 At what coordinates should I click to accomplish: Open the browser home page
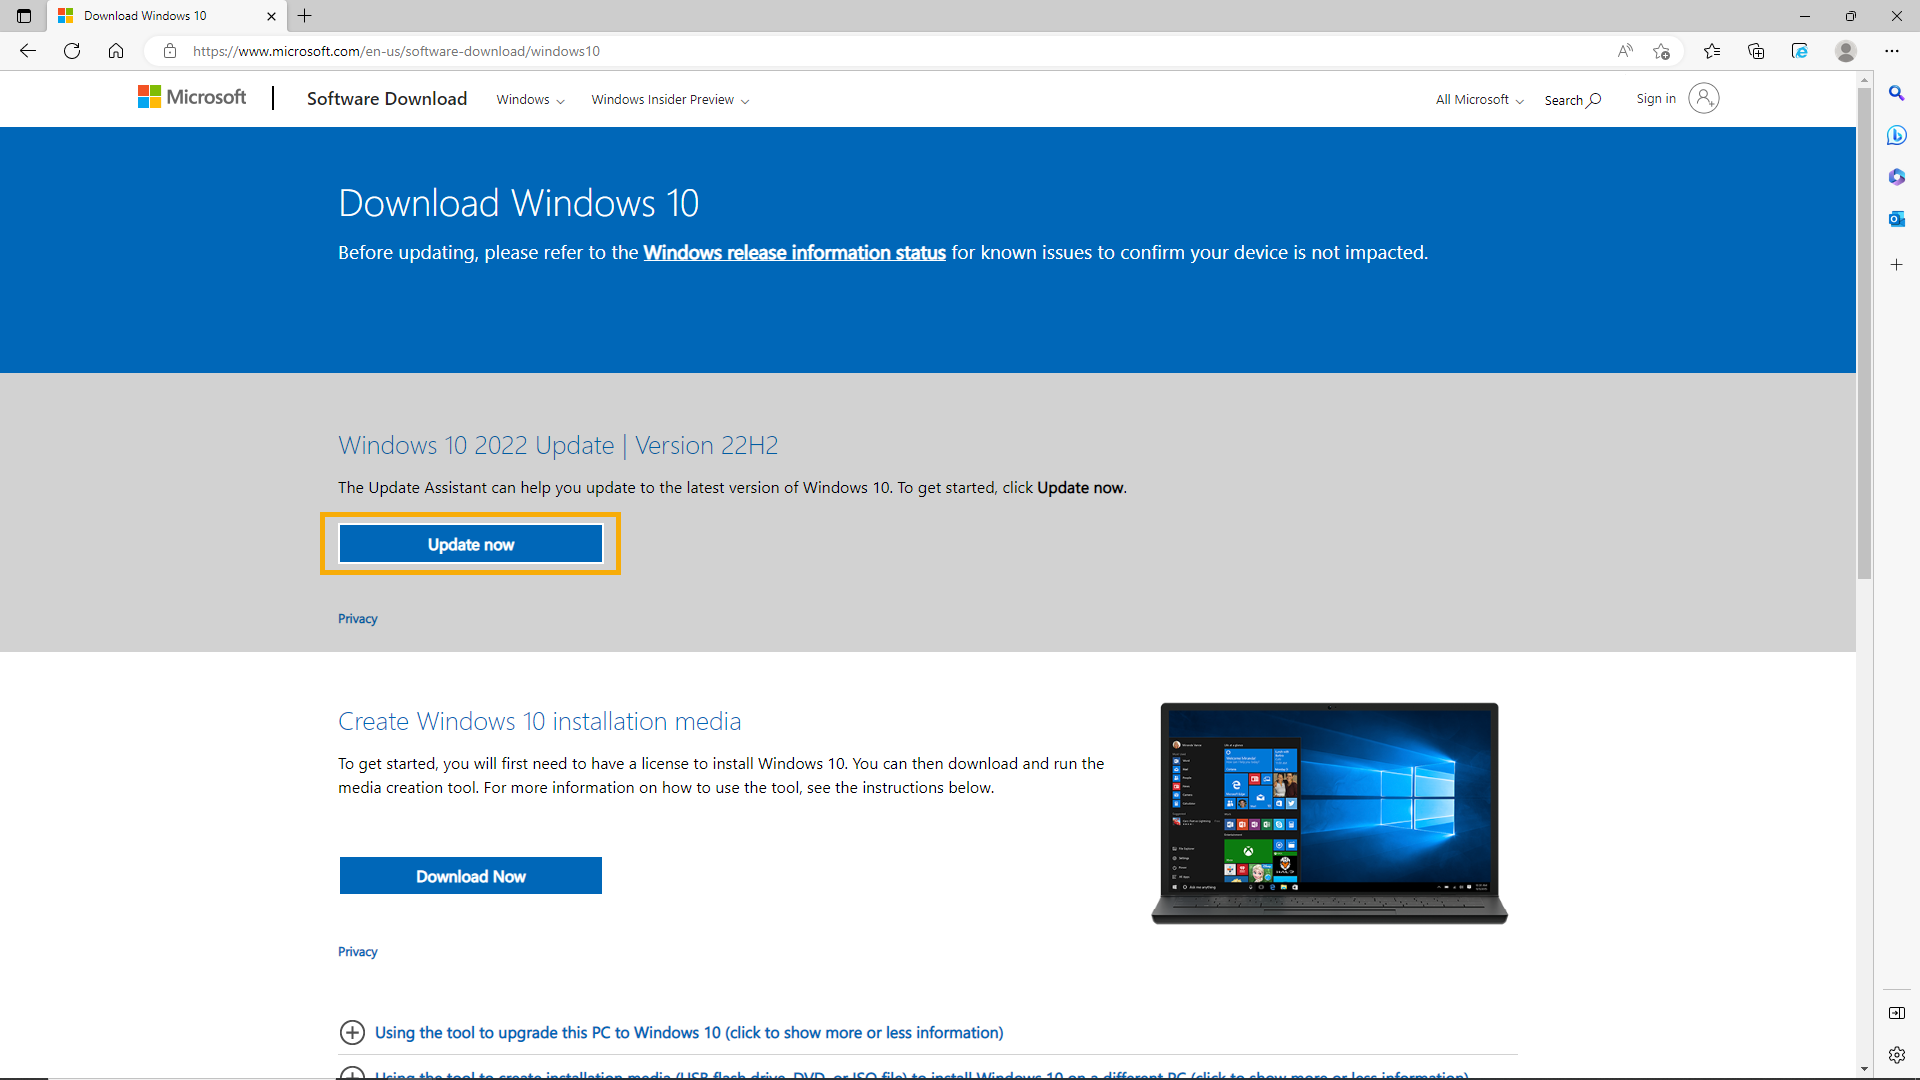coord(116,51)
